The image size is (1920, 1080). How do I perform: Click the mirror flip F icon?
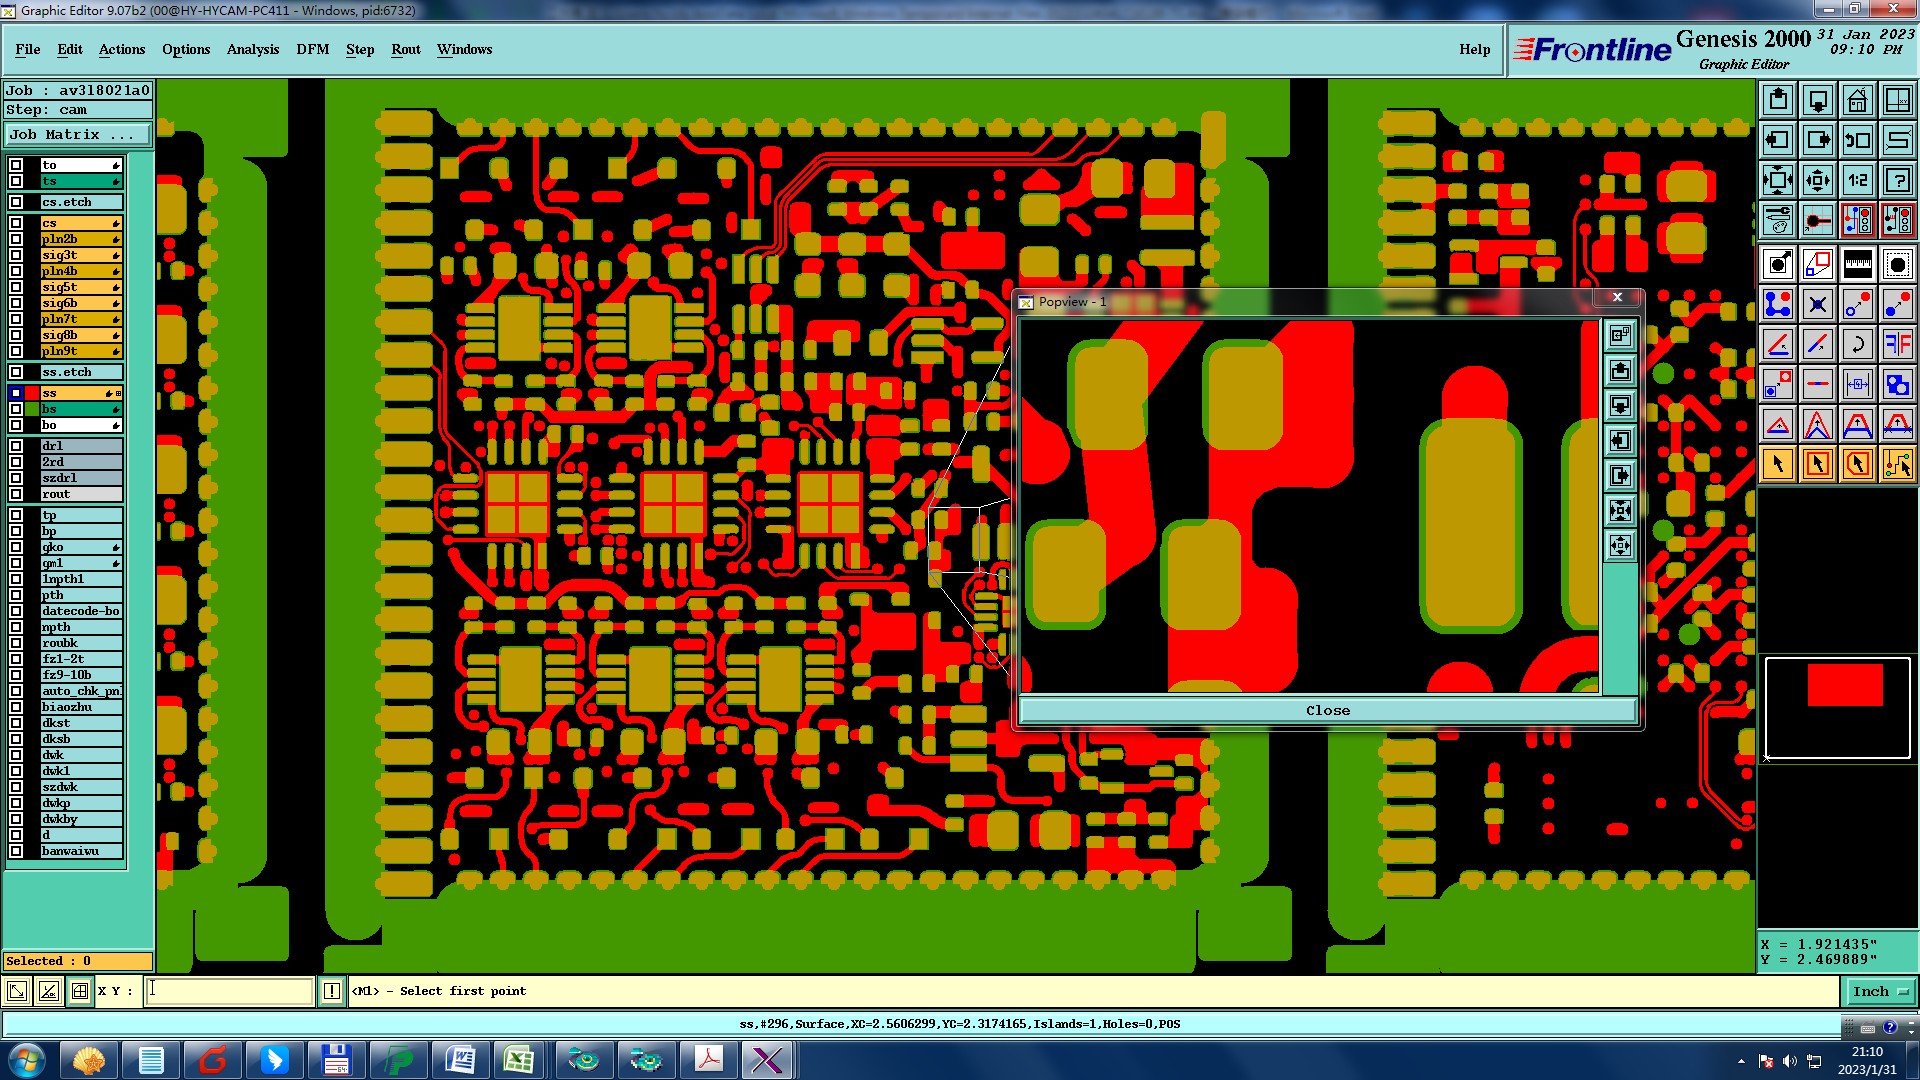point(1897,344)
